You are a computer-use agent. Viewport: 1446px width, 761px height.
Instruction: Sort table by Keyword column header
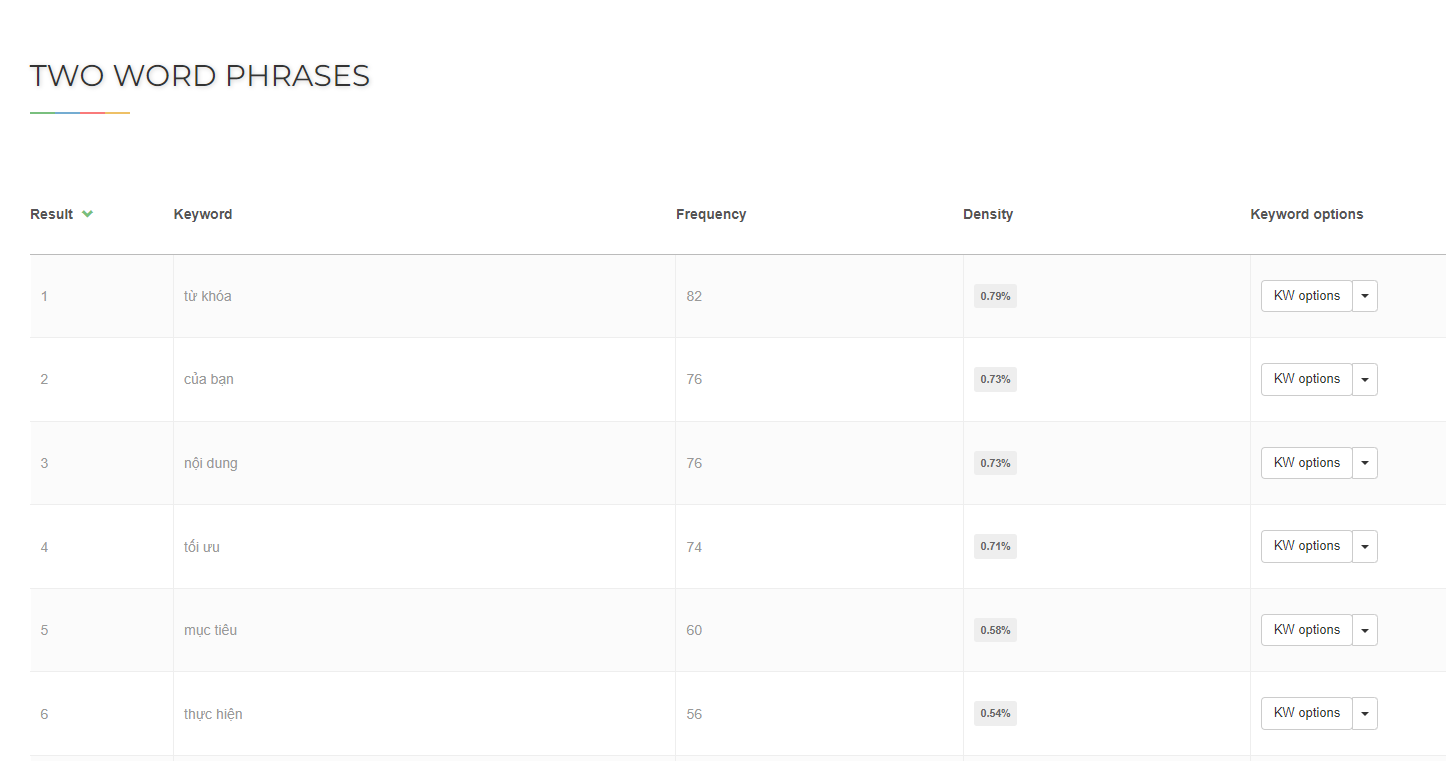coord(203,214)
